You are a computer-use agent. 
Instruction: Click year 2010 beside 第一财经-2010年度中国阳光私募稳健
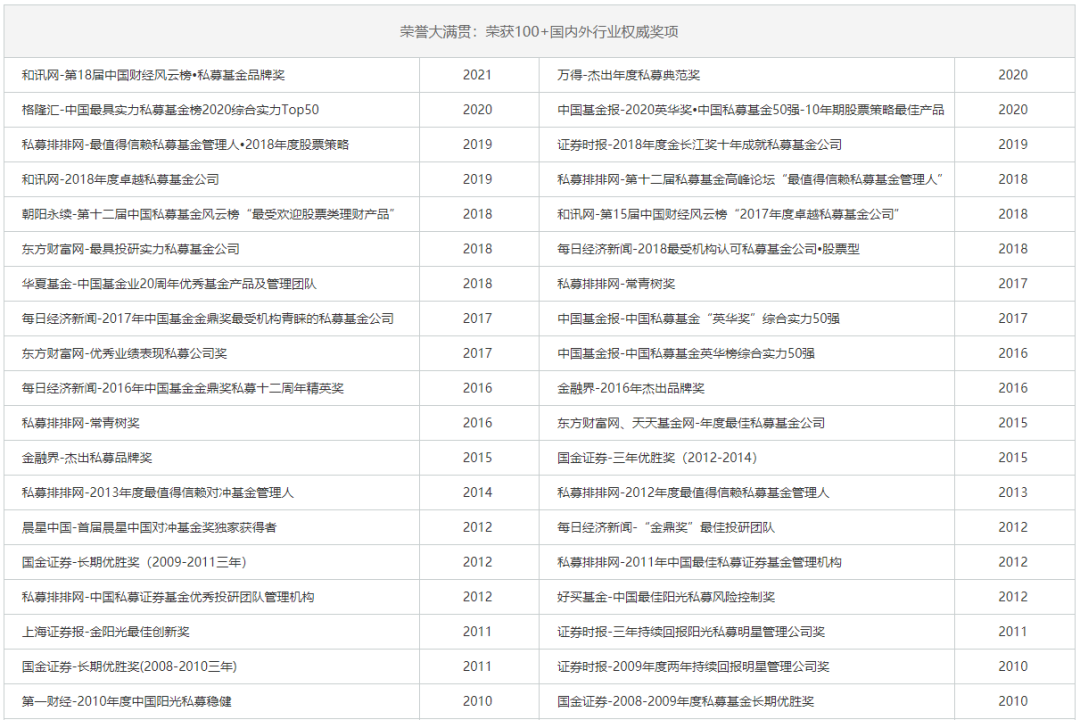[477, 701]
